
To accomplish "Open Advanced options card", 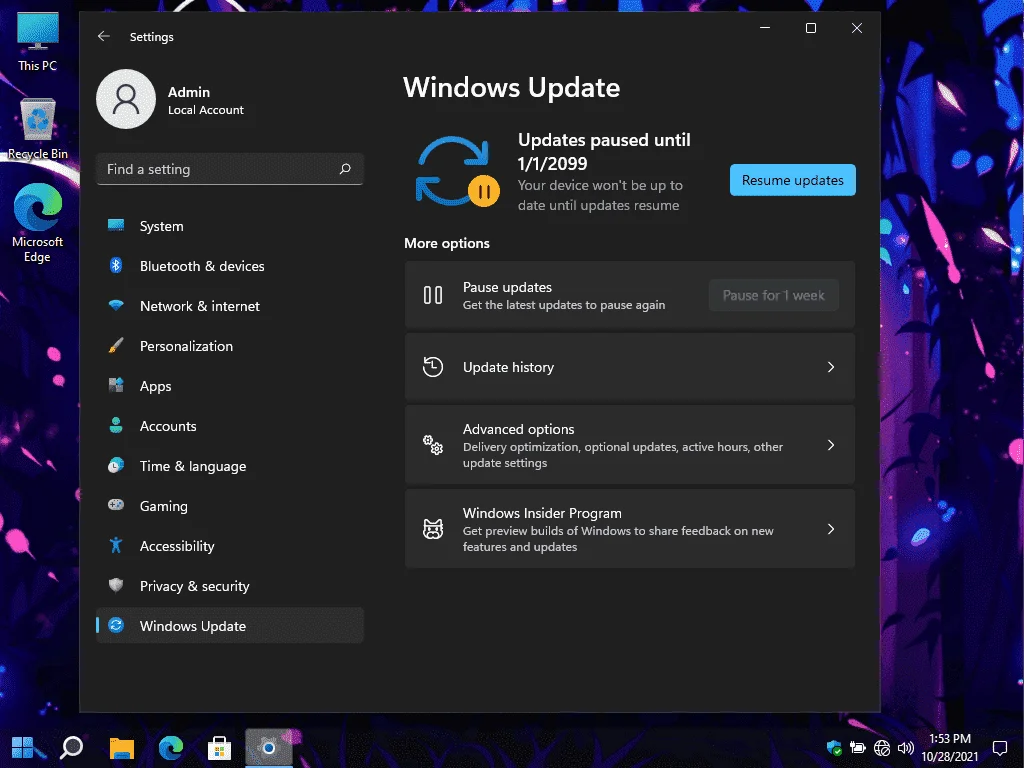I will click(630, 445).
